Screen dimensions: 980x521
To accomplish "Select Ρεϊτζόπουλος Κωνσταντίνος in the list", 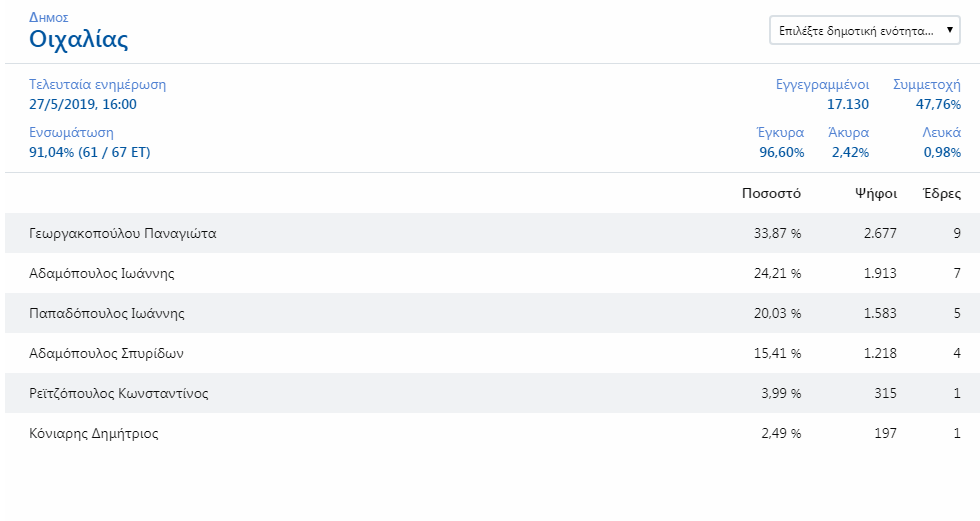I will coord(492,393).
